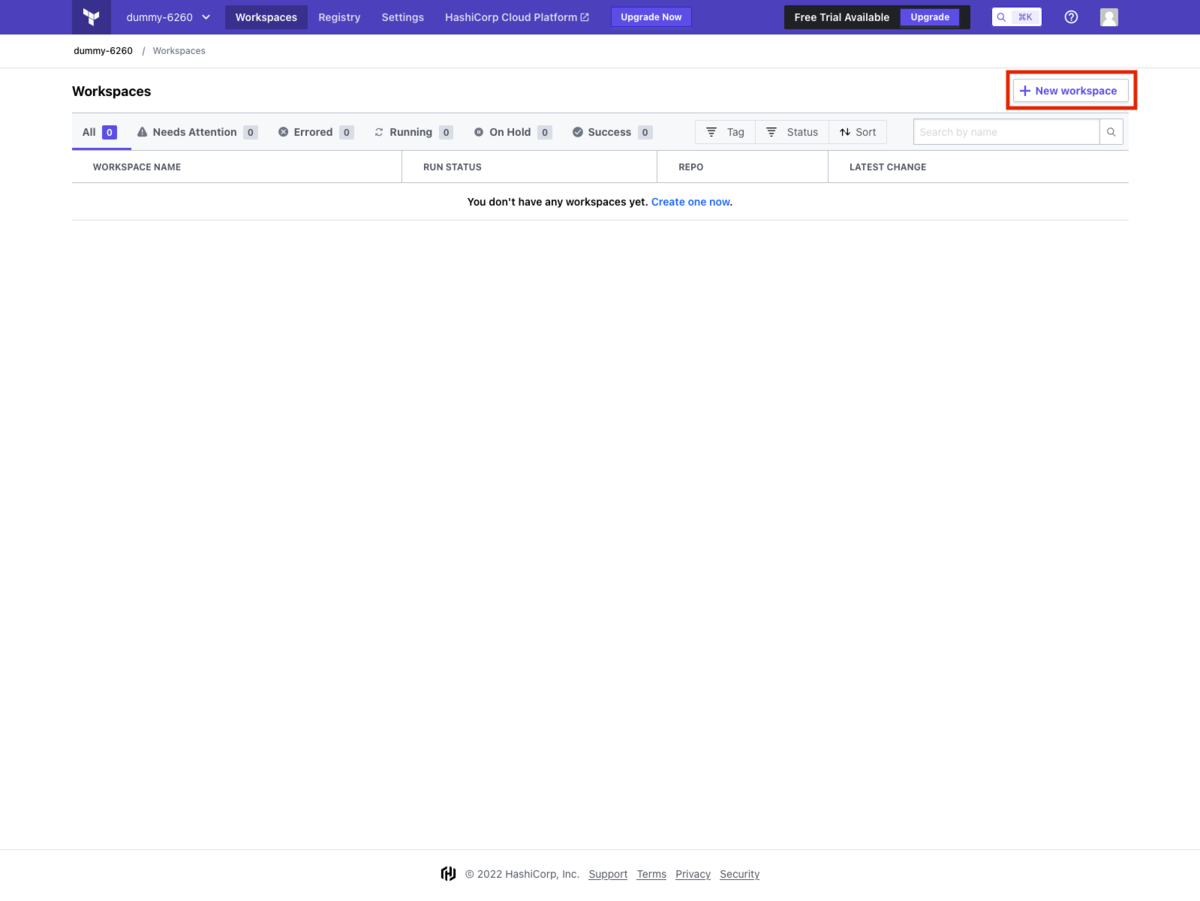
Task: Open the user avatar menu
Action: pos(1109,17)
